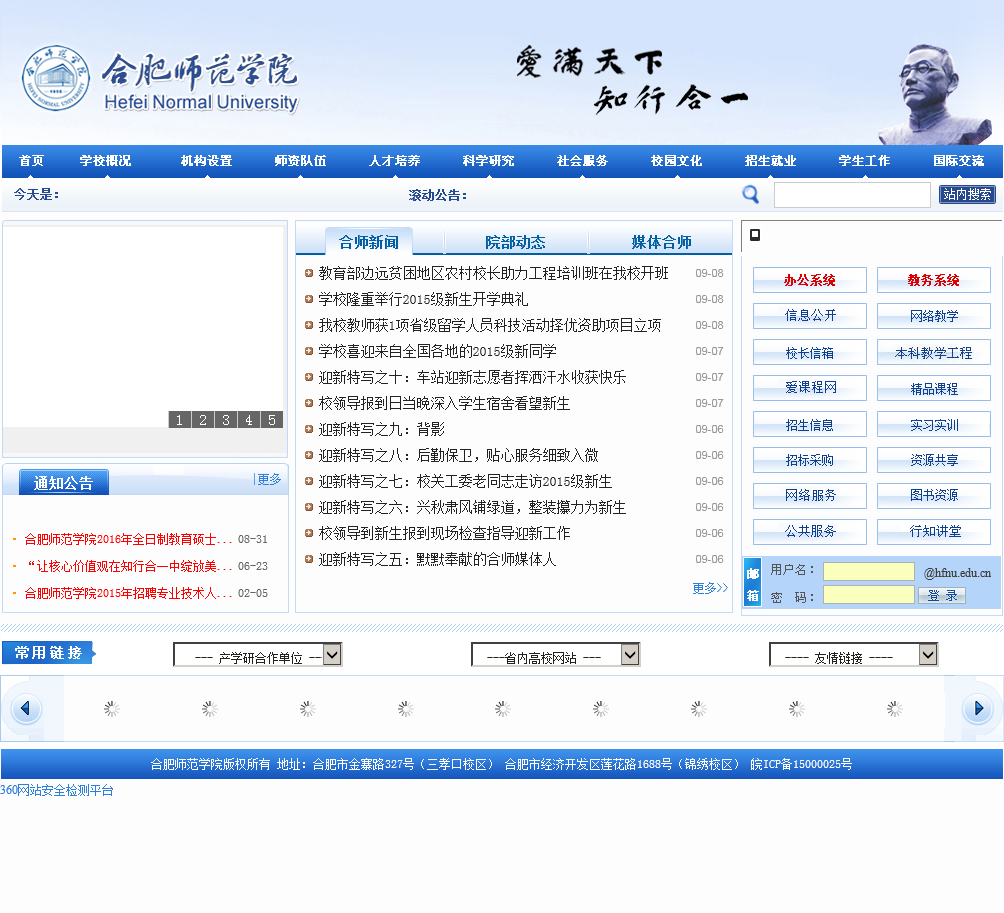The image size is (1004, 913).
Task: Open 国际交流 menu item
Action: (x=959, y=161)
